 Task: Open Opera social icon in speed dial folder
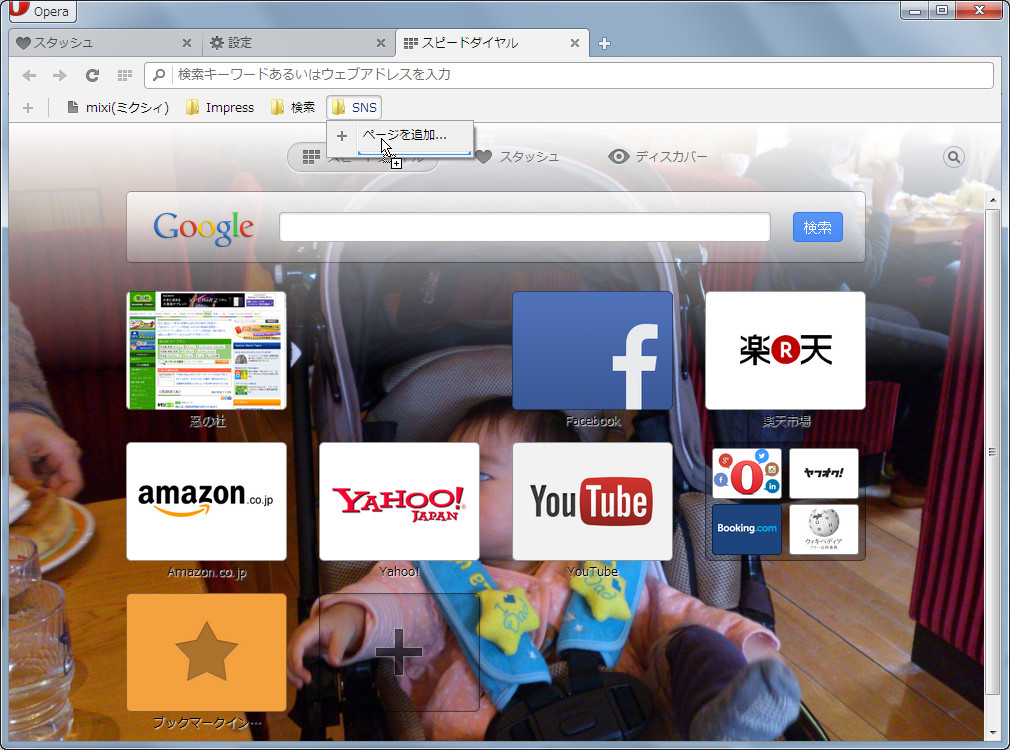click(x=747, y=474)
